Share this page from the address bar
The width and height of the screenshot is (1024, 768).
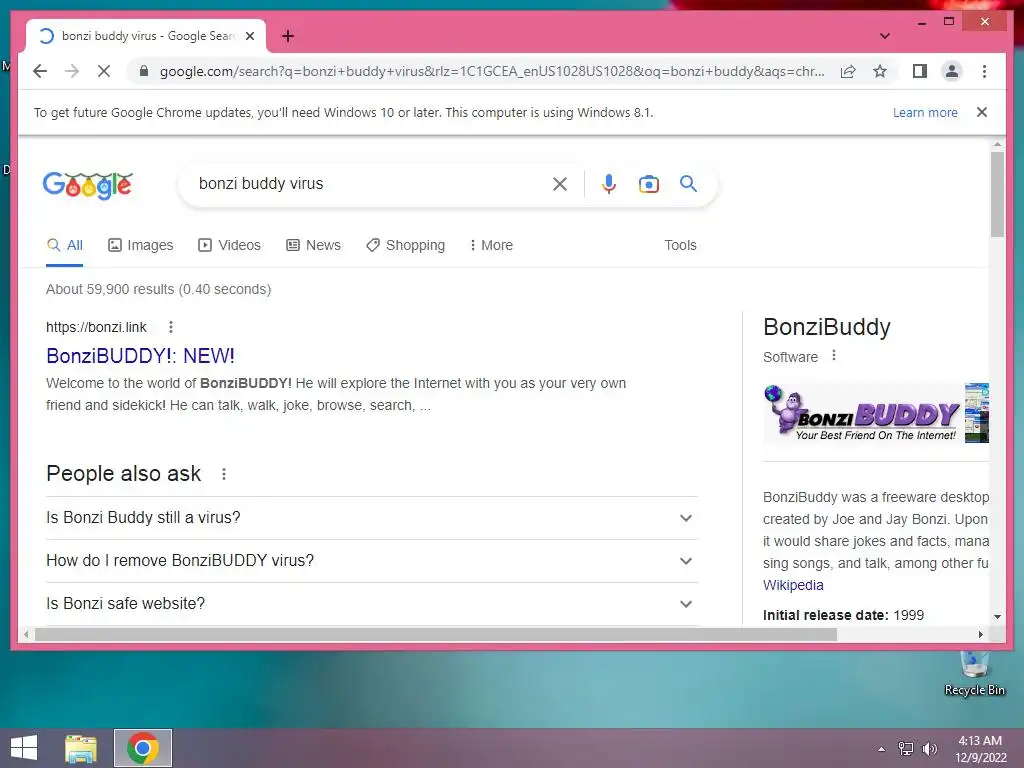[x=848, y=71]
